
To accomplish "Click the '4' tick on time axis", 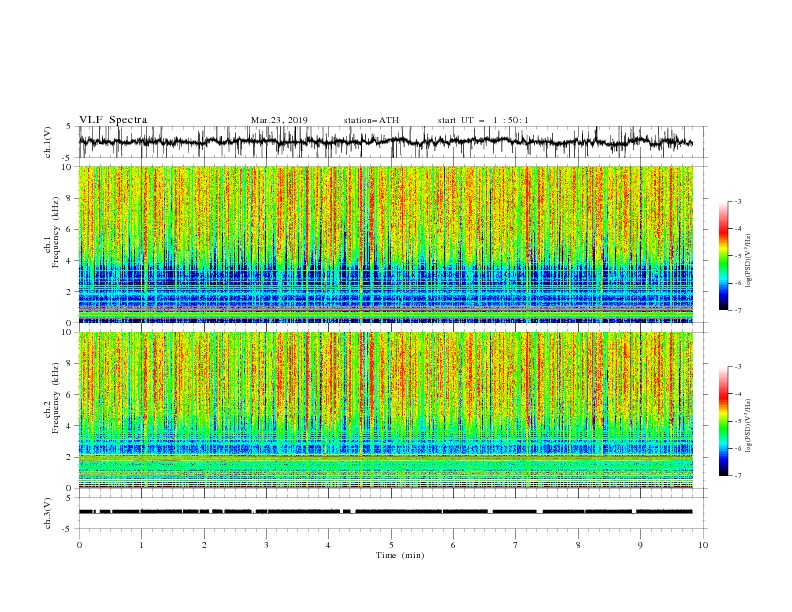I will 328,545.
